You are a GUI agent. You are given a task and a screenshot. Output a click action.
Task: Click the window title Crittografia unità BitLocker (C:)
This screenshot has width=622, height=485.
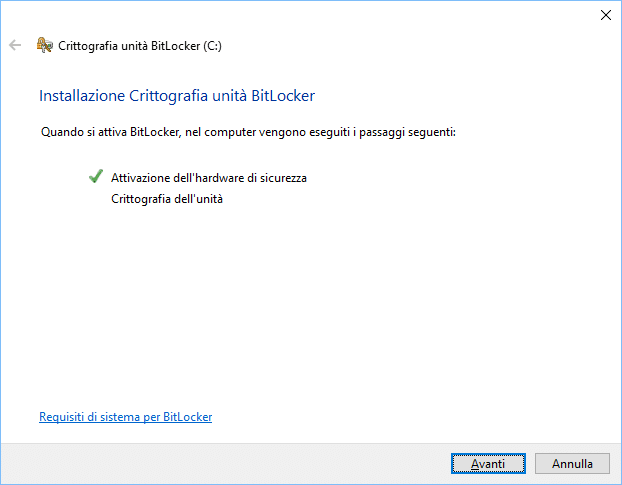141,46
